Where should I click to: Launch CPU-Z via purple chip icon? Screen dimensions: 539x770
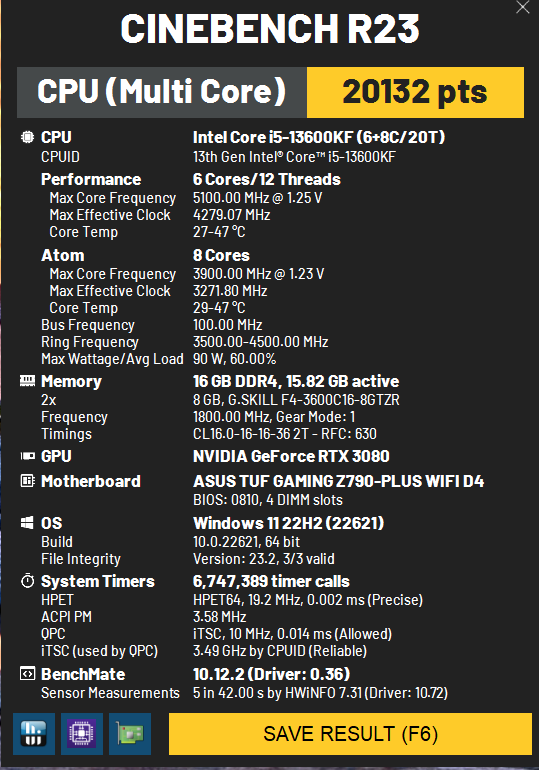[x=82, y=734]
